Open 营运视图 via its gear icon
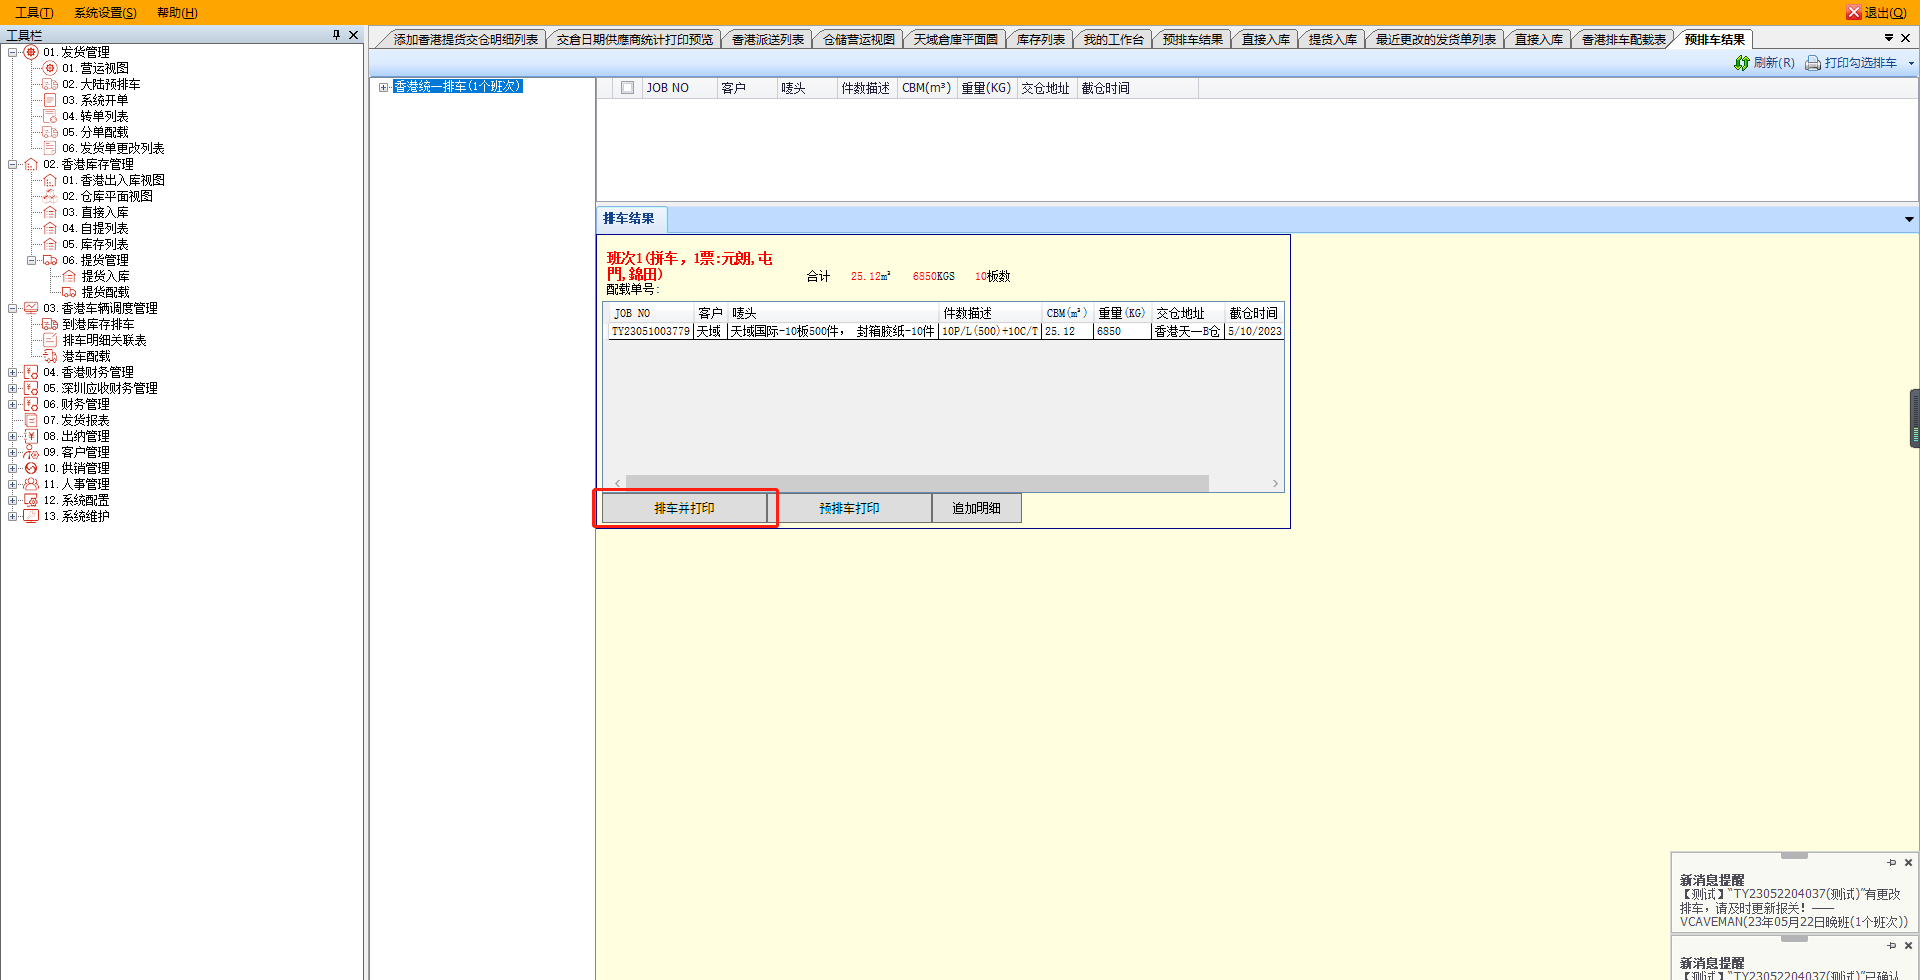Viewport: 1920px width, 980px height. [x=50, y=68]
